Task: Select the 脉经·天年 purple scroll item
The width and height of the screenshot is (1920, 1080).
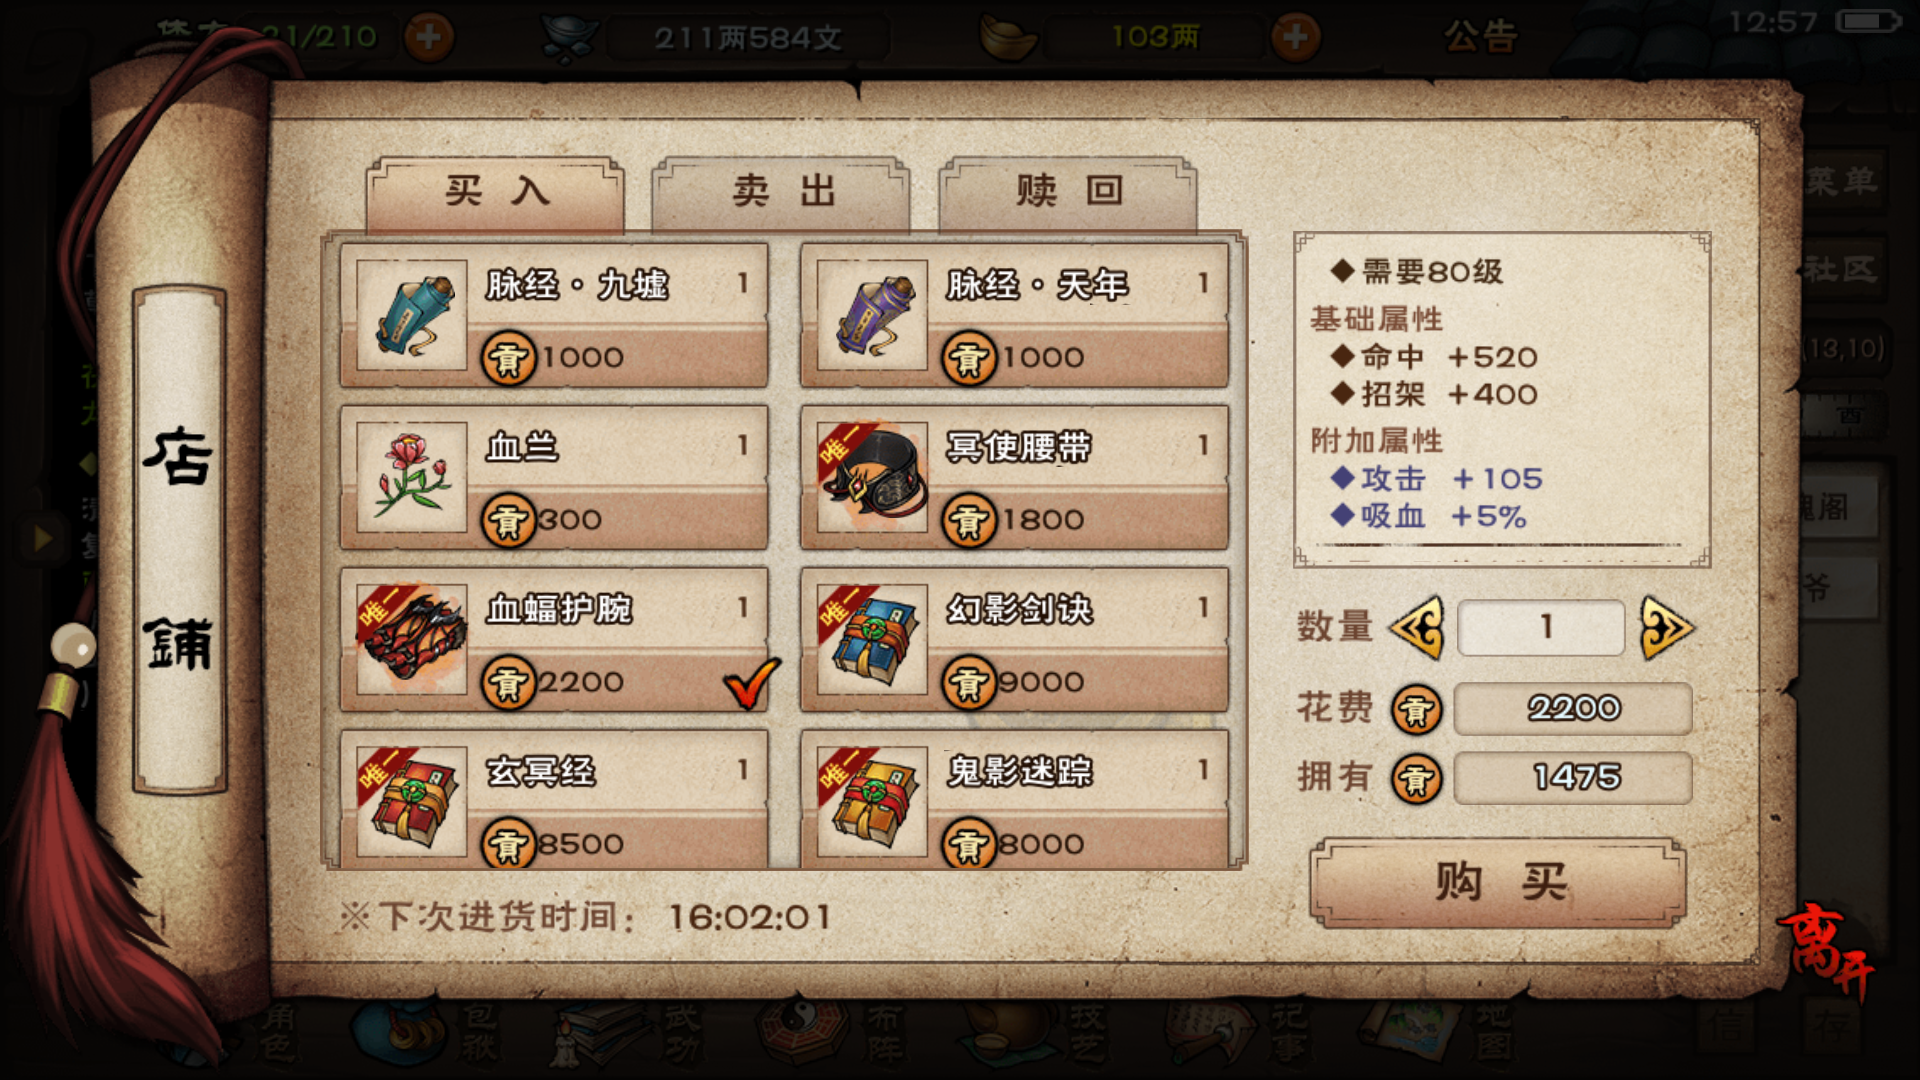Action: click(1014, 316)
